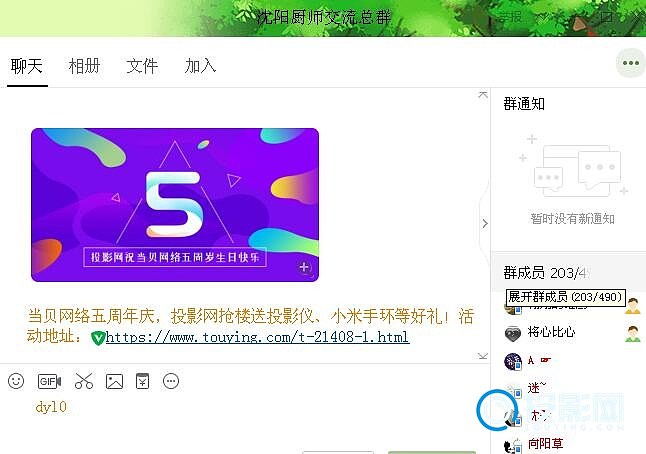Image resolution: width=646 pixels, height=454 pixels.
Task: Open the send picture icon
Action: [x=115, y=381]
